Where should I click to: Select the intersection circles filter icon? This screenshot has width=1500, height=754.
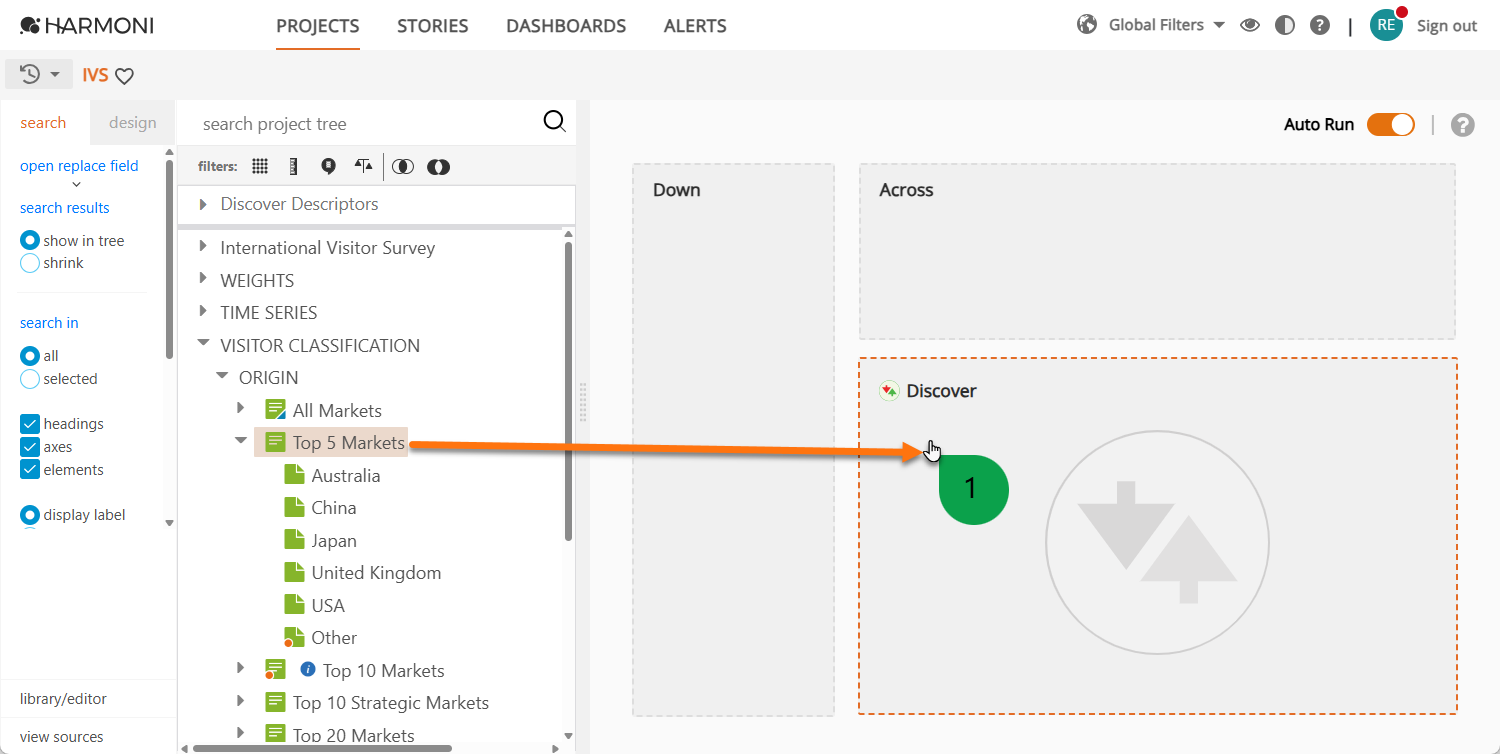(403, 167)
